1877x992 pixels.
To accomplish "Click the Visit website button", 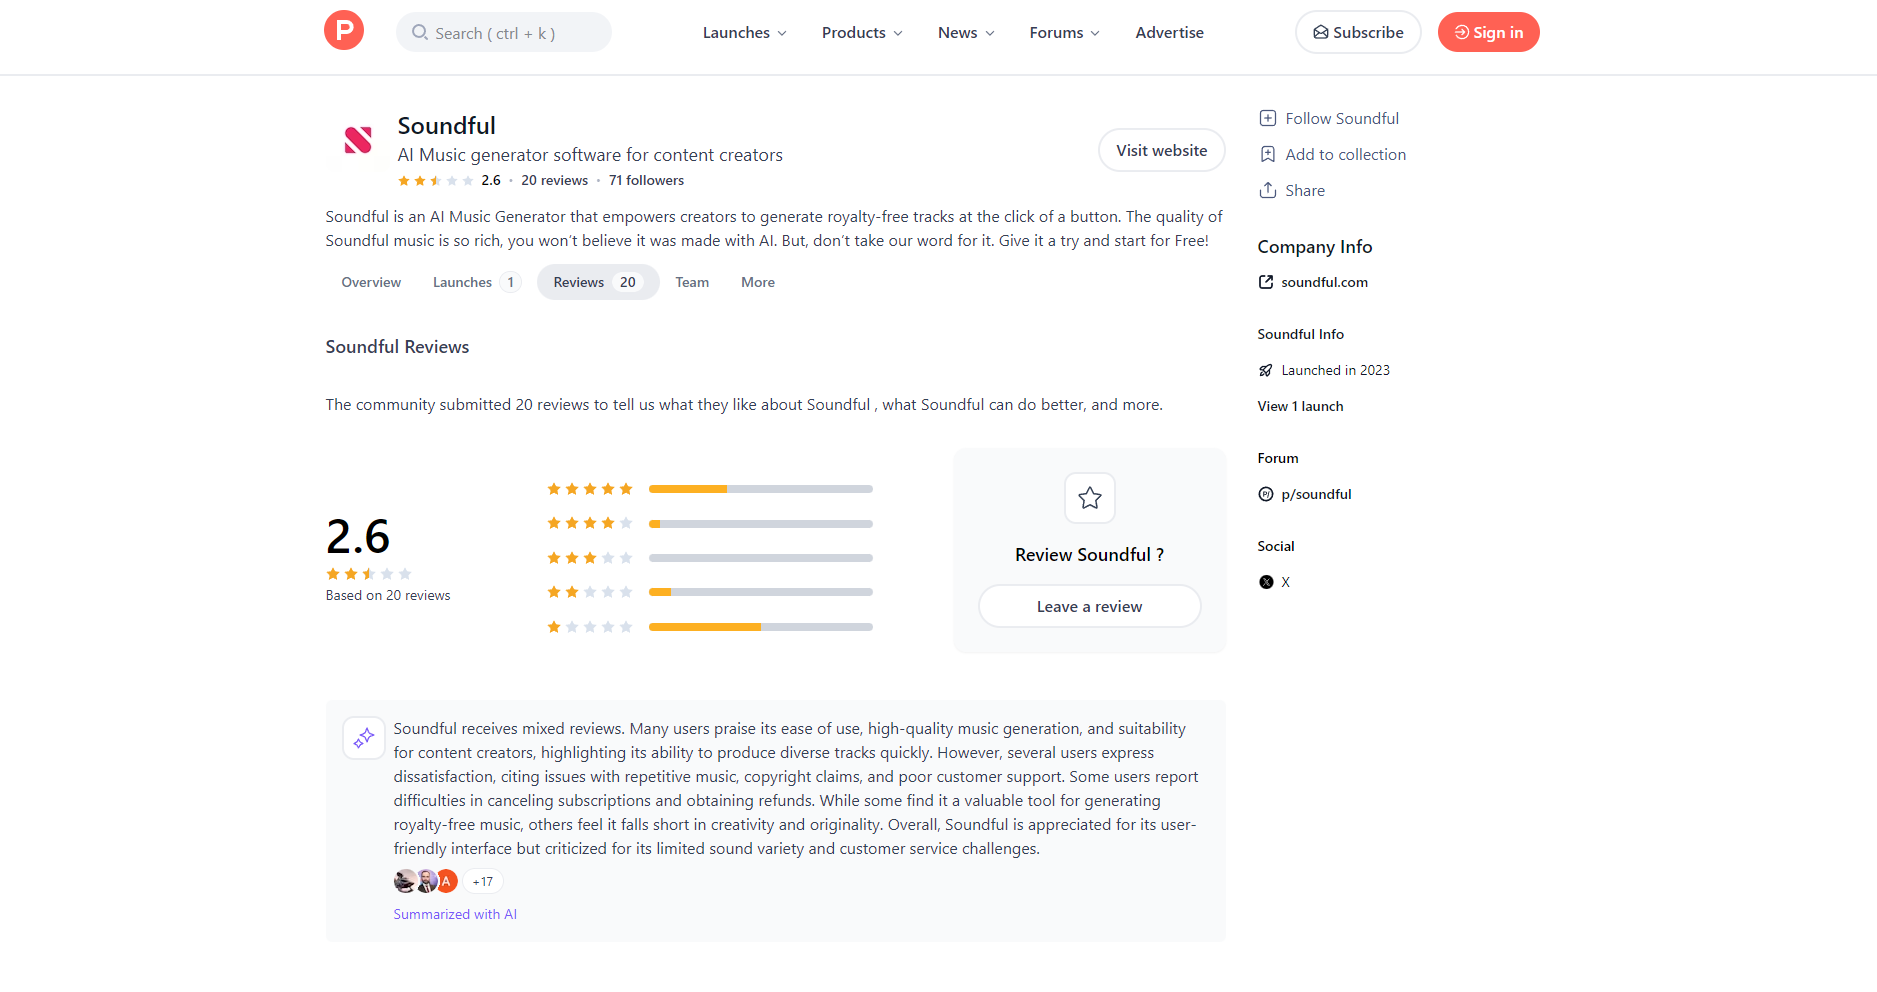I will click(x=1161, y=150).
